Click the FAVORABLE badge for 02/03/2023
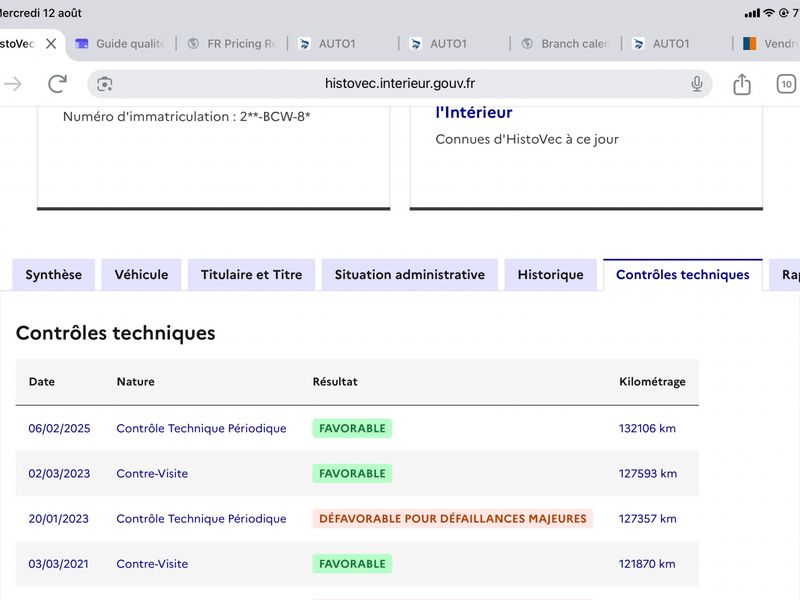 (352, 473)
